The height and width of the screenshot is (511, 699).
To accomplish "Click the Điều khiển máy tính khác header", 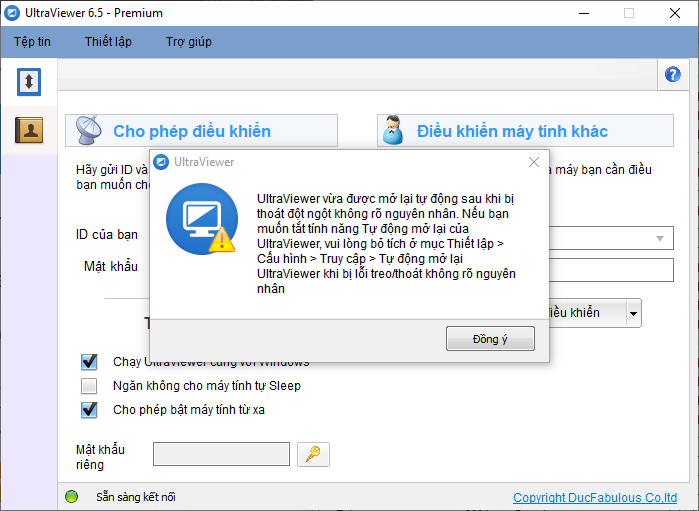I will click(x=525, y=131).
